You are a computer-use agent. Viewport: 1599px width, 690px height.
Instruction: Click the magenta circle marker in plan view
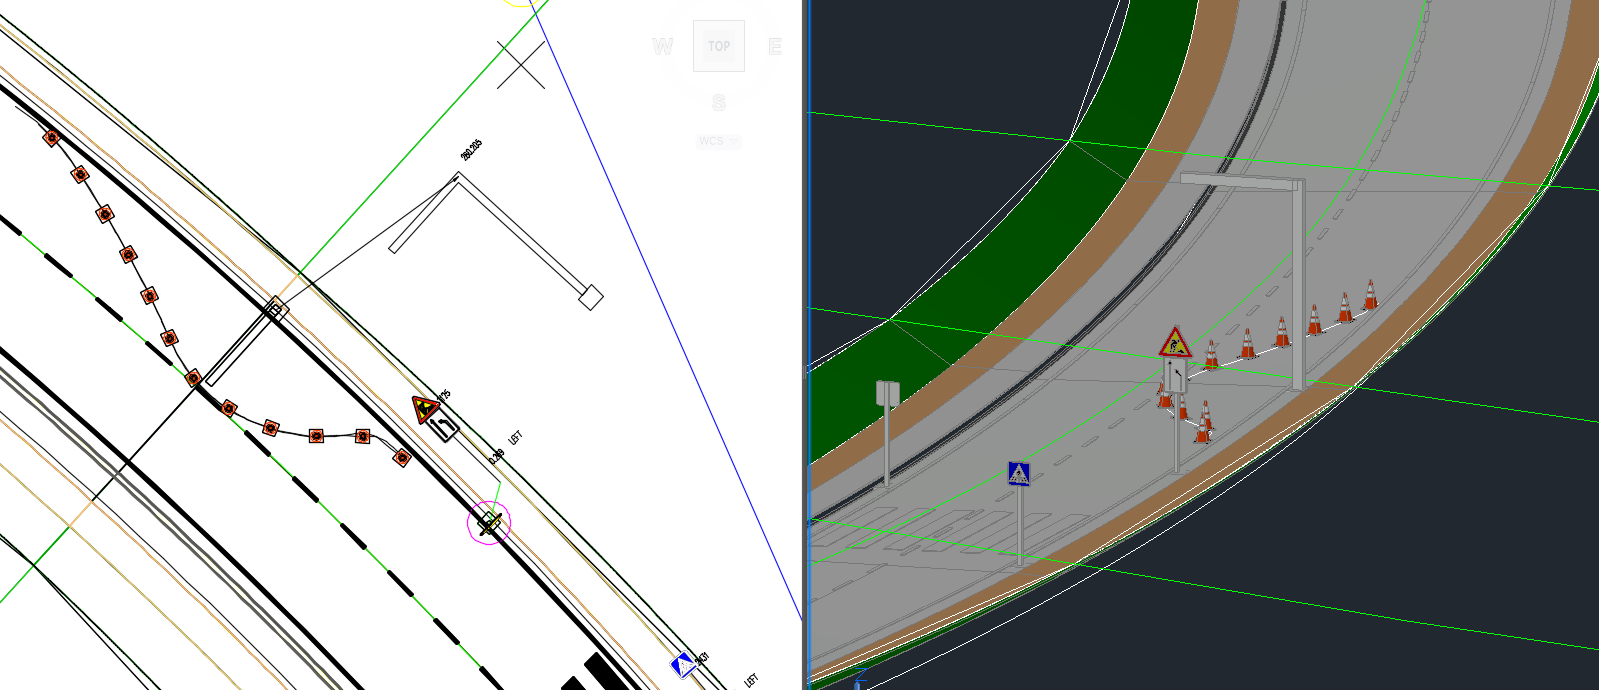tap(489, 522)
